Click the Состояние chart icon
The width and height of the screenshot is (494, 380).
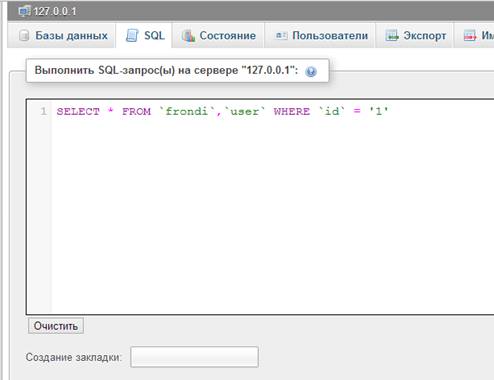pos(189,36)
